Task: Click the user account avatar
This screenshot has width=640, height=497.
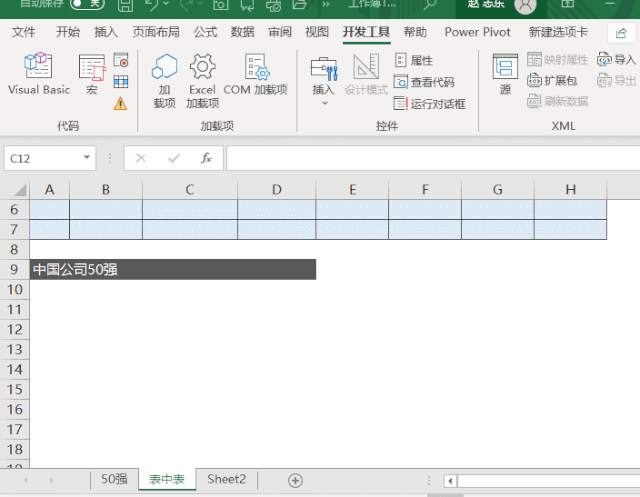Action: point(525,5)
